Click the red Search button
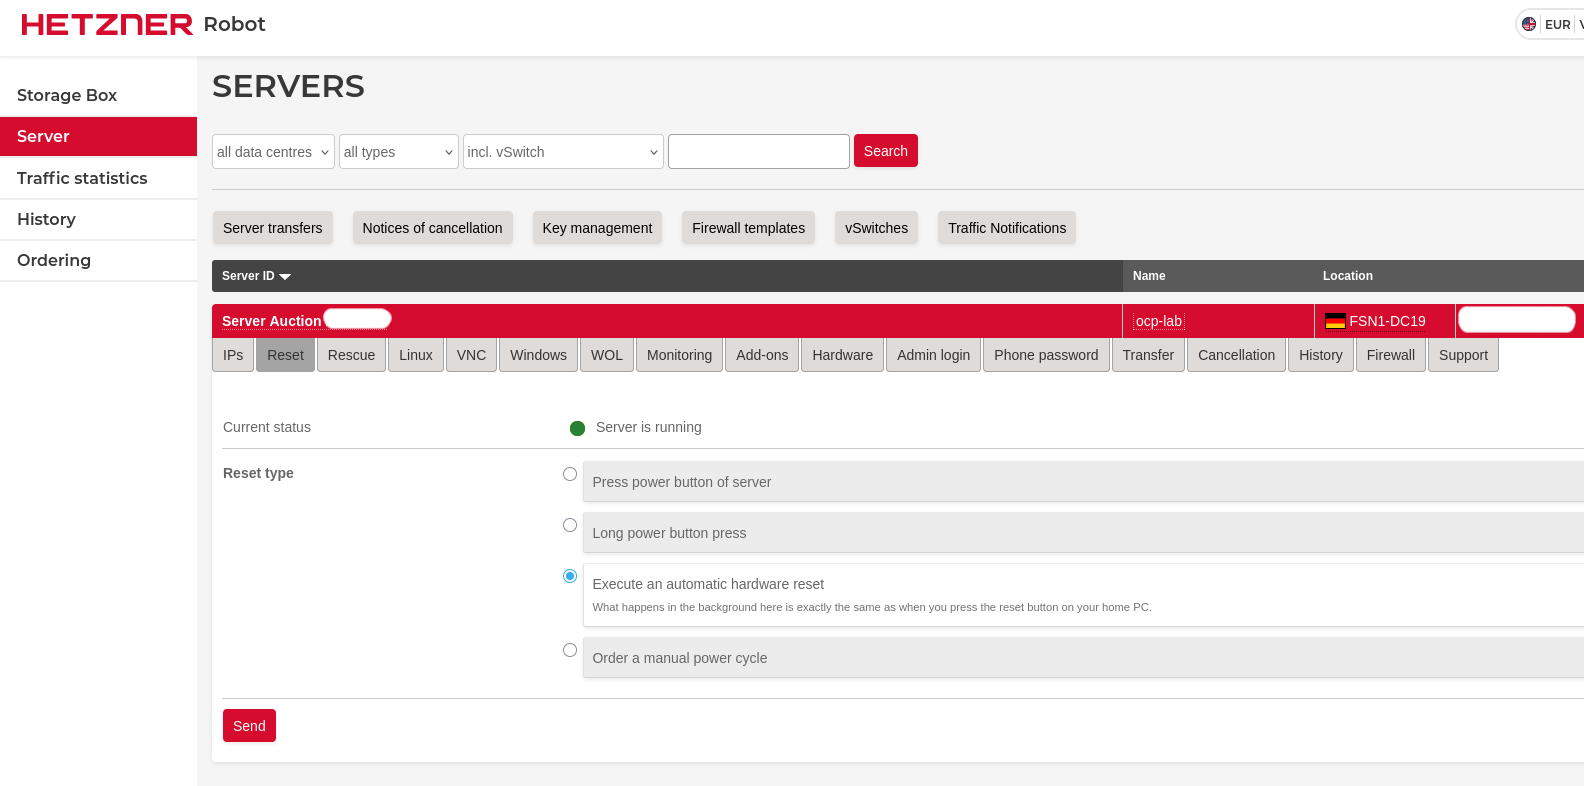 coord(886,151)
